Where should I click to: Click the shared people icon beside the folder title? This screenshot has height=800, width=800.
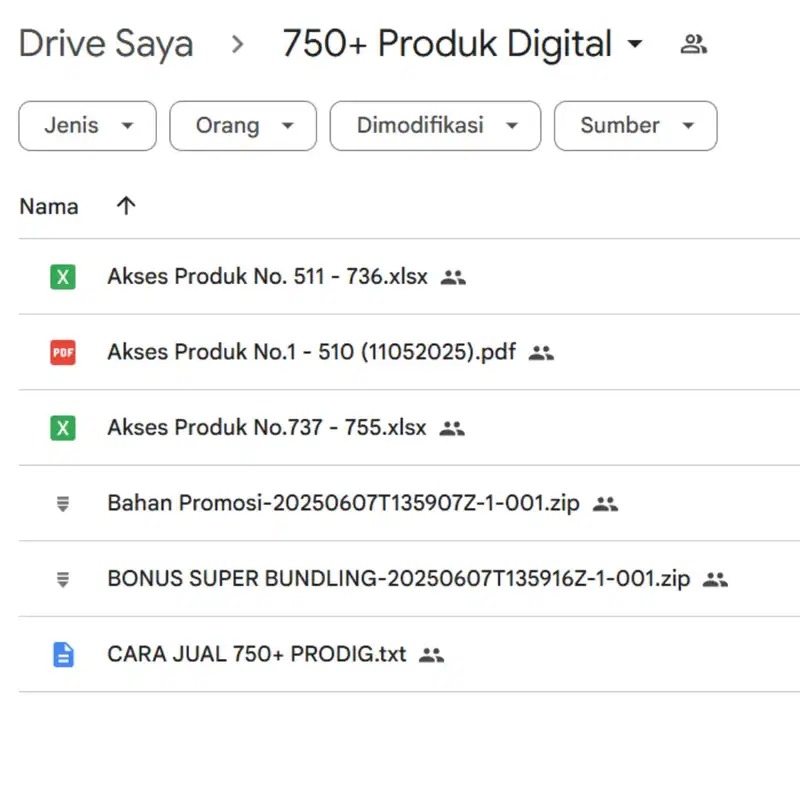[x=693, y=44]
